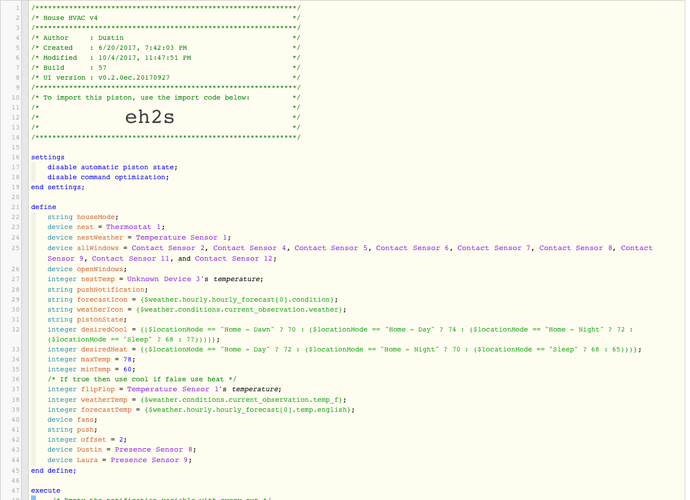Select disable automatic piston state line
690x500 pixels.
point(112,167)
